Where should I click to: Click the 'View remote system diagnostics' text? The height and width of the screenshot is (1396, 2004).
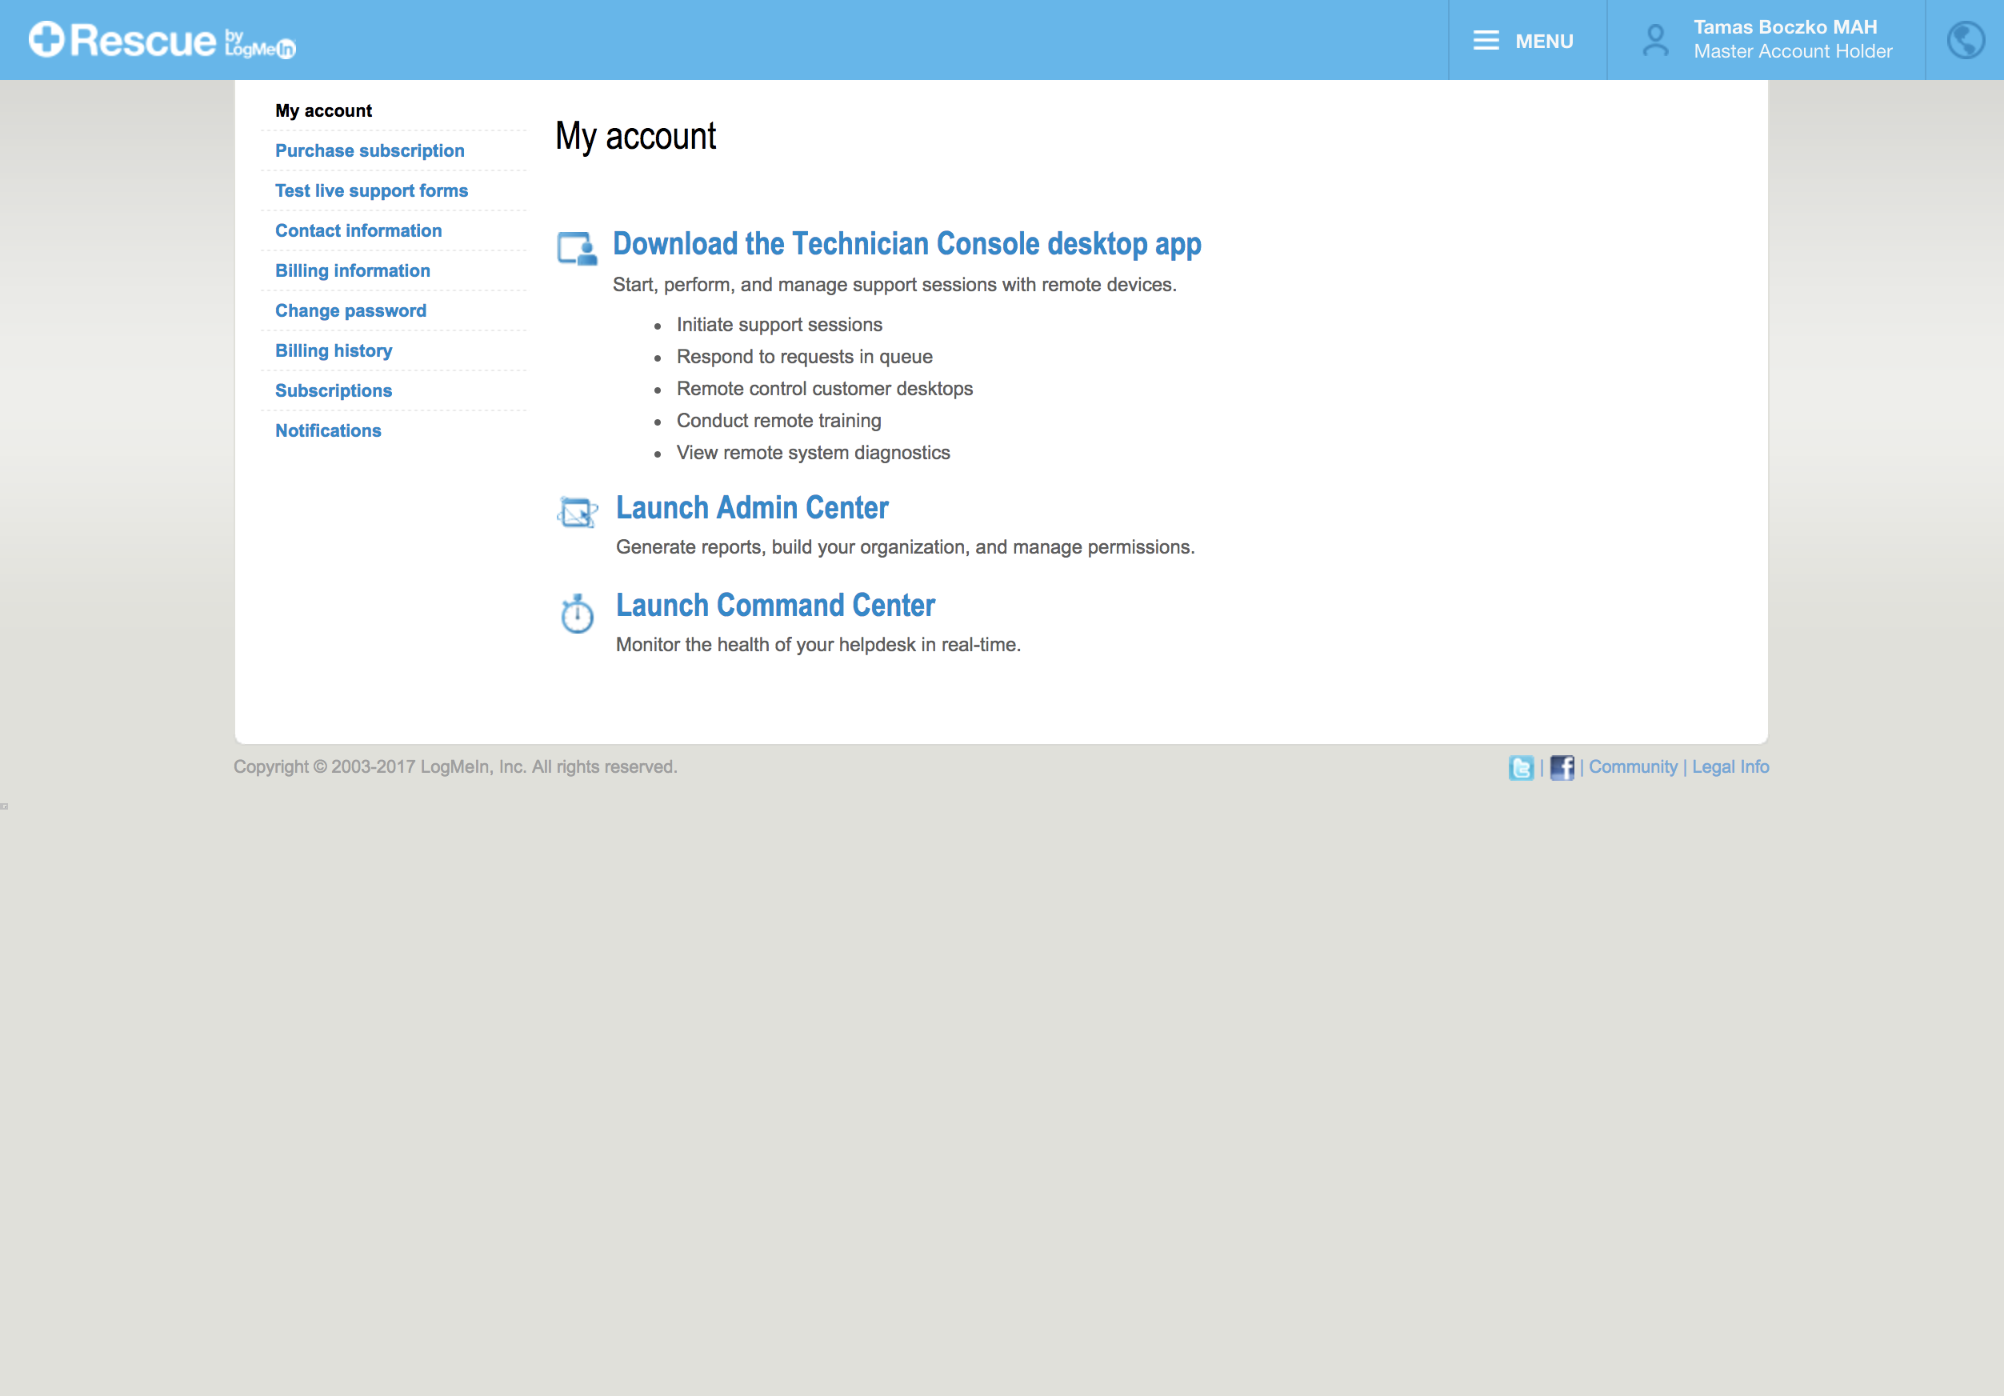pyautogui.click(x=813, y=453)
